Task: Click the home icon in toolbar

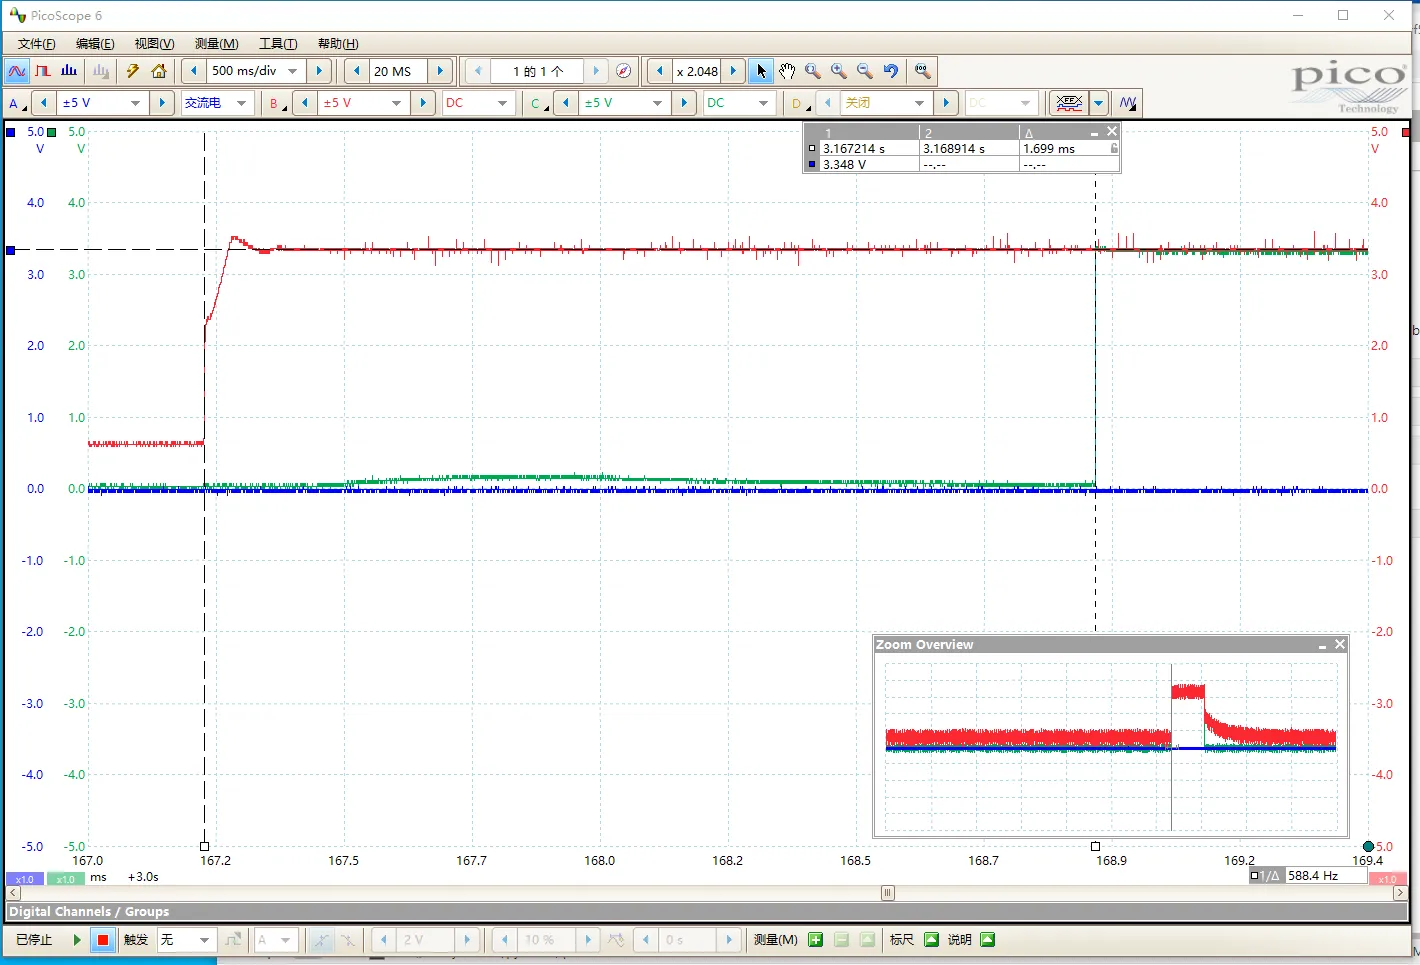Action: 159,71
